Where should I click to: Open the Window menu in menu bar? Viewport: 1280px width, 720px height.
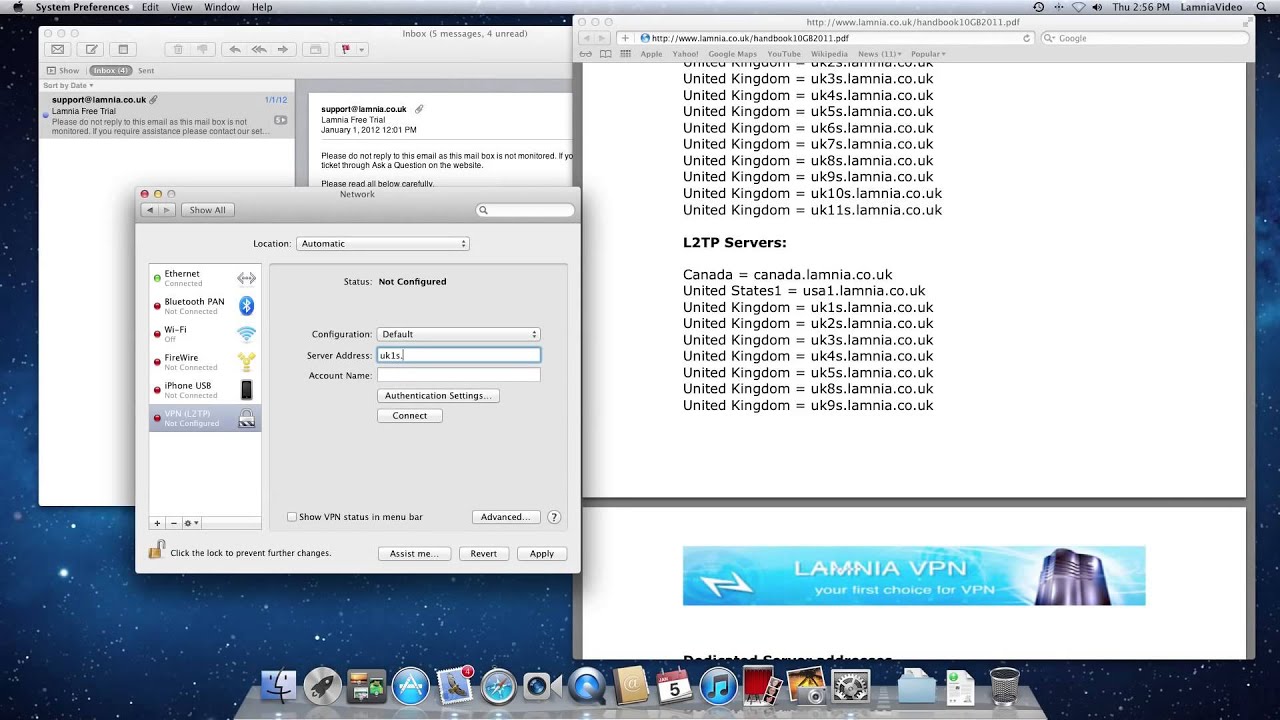[221, 7]
